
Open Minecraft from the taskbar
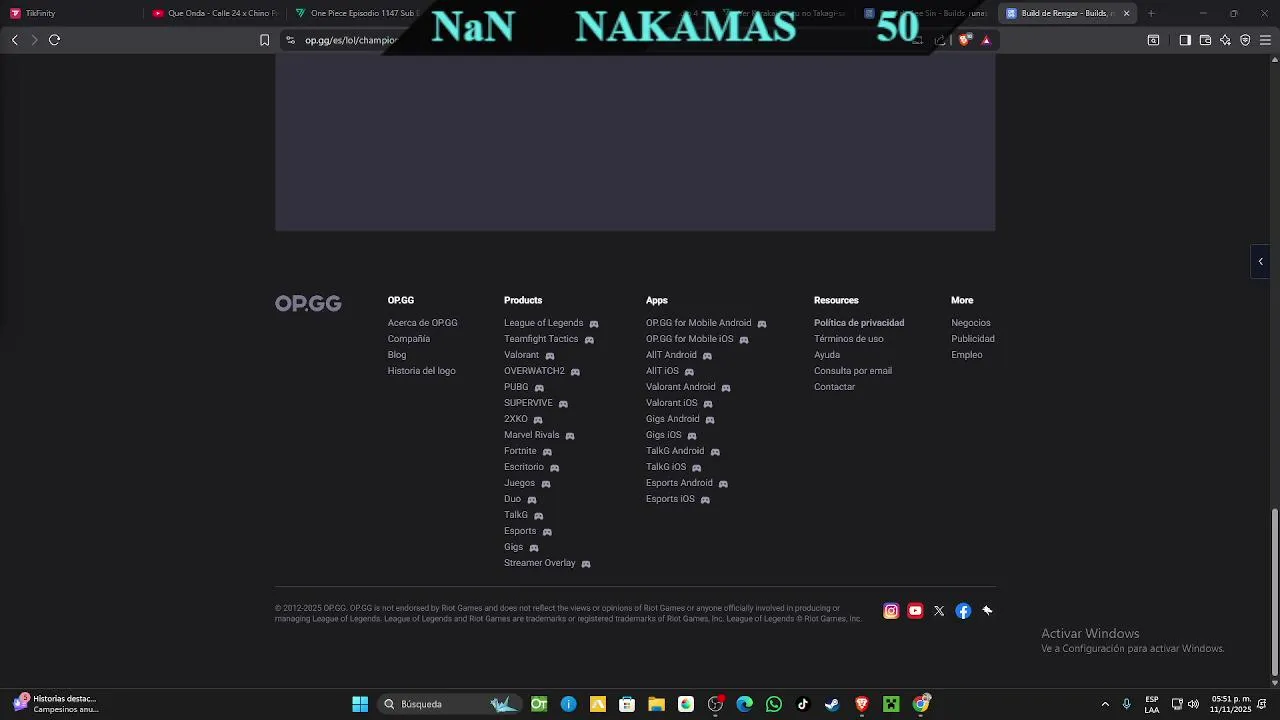coord(891,704)
